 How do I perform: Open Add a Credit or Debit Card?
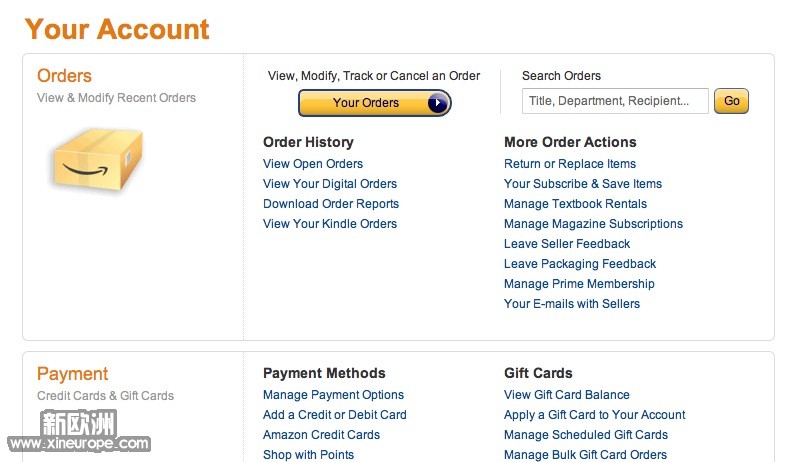[x=335, y=415]
